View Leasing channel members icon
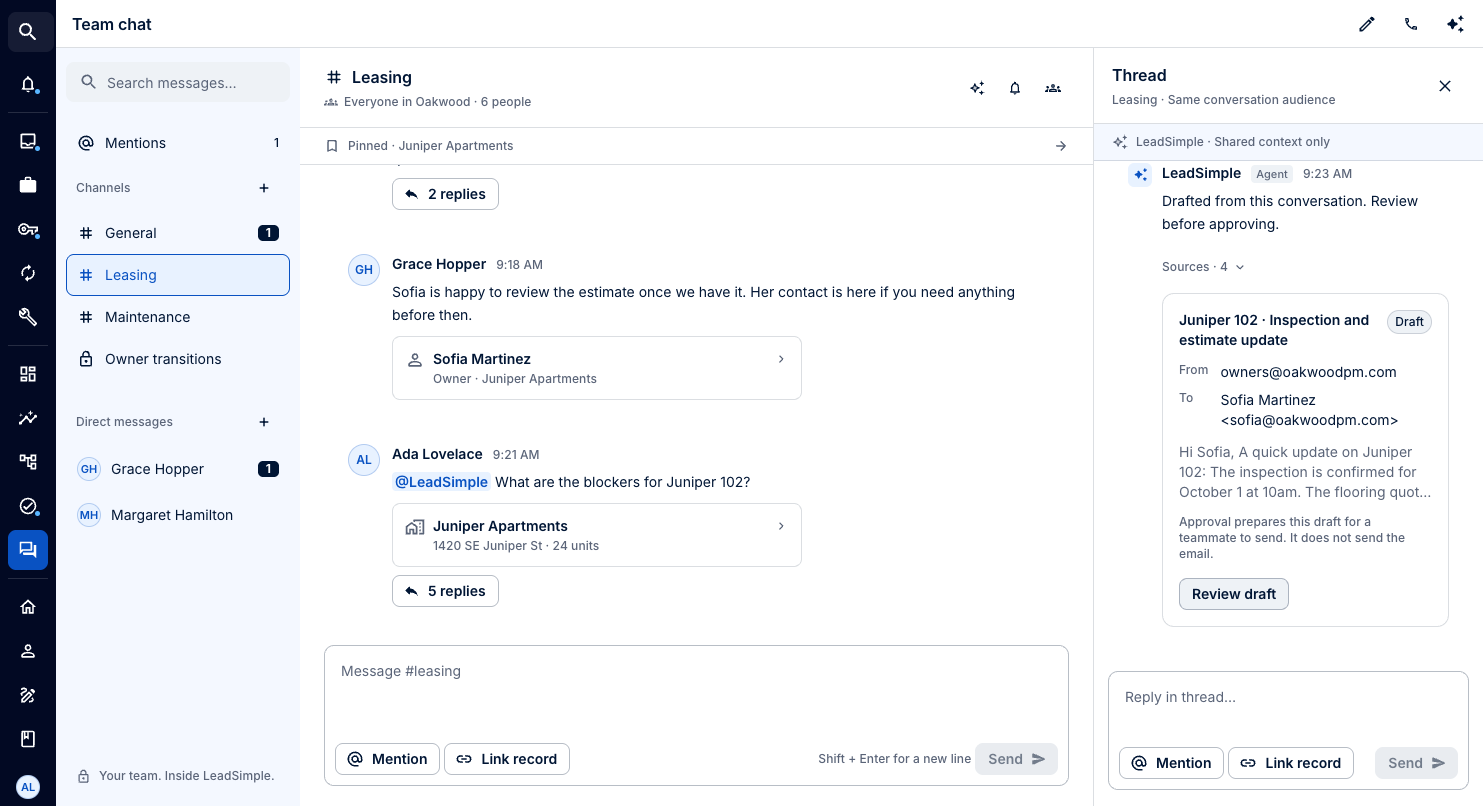The image size is (1483, 806). [1053, 88]
